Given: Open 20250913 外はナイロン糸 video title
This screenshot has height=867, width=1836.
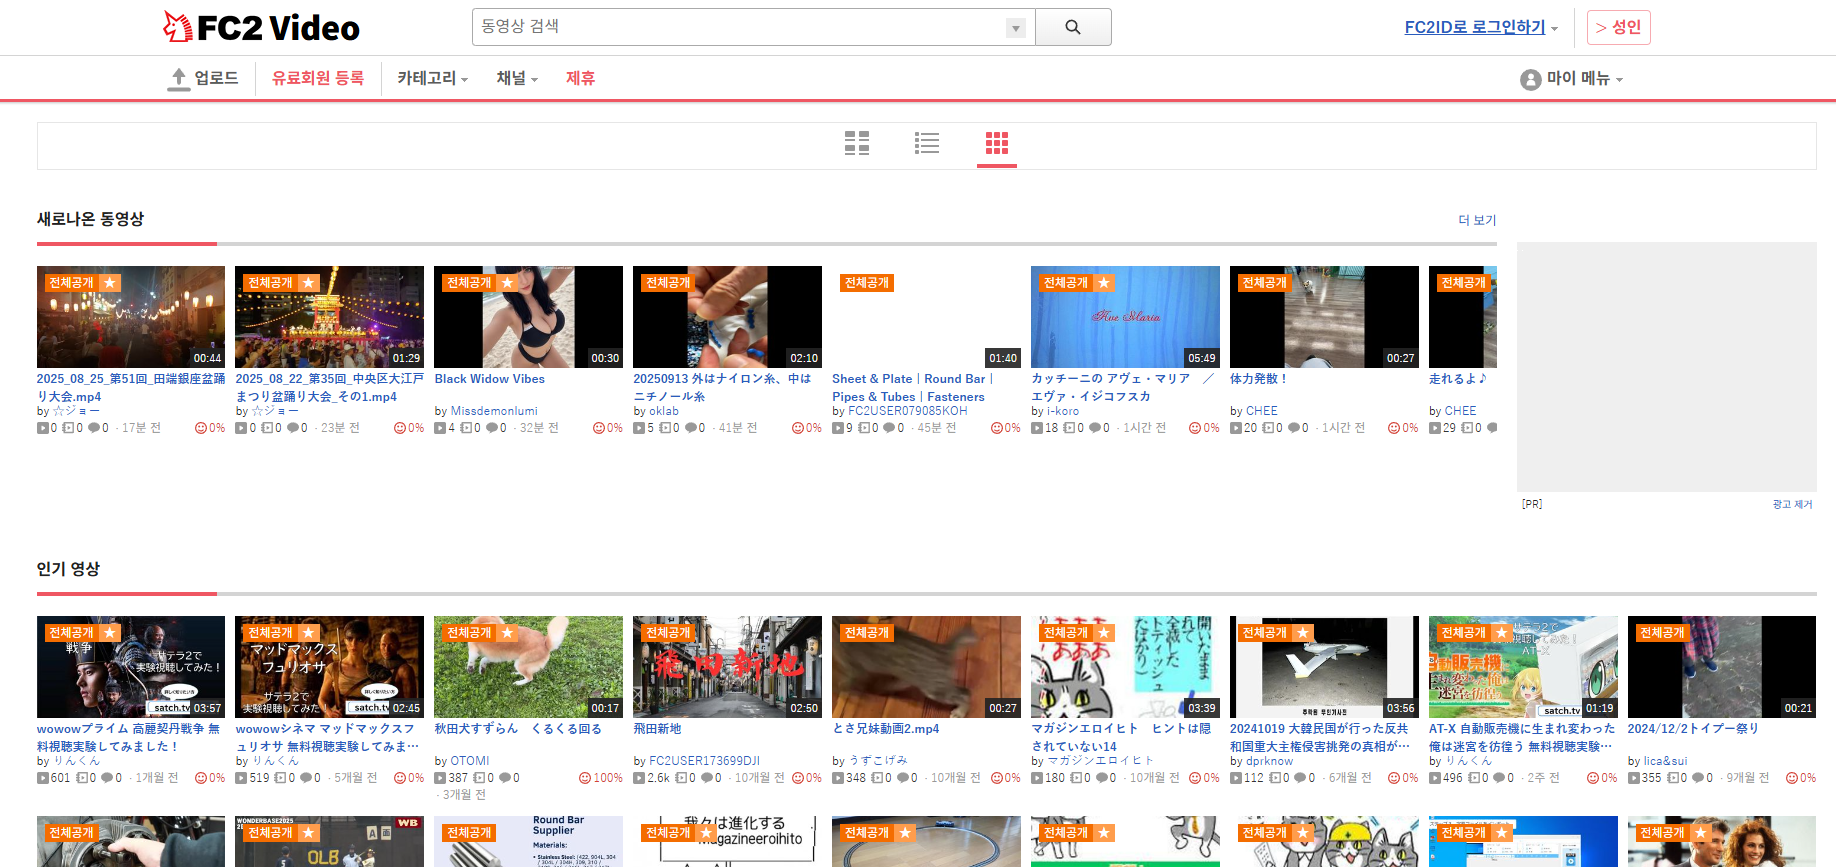Looking at the screenshot, I should click(722, 388).
